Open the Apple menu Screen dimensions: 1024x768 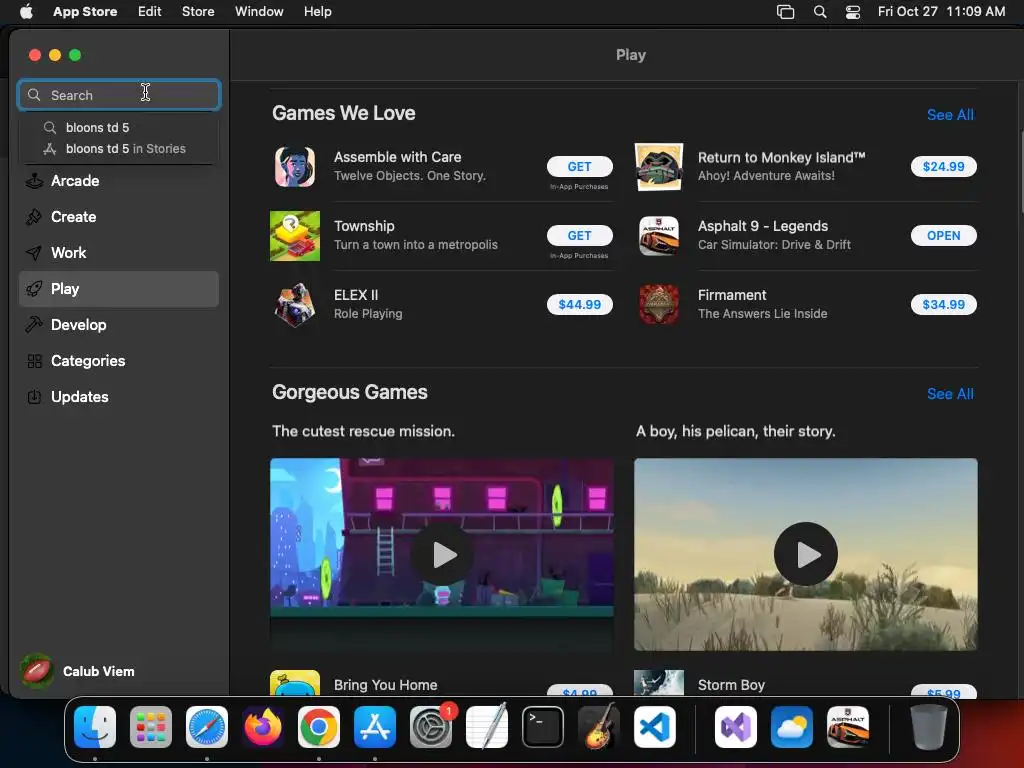tap(26, 11)
